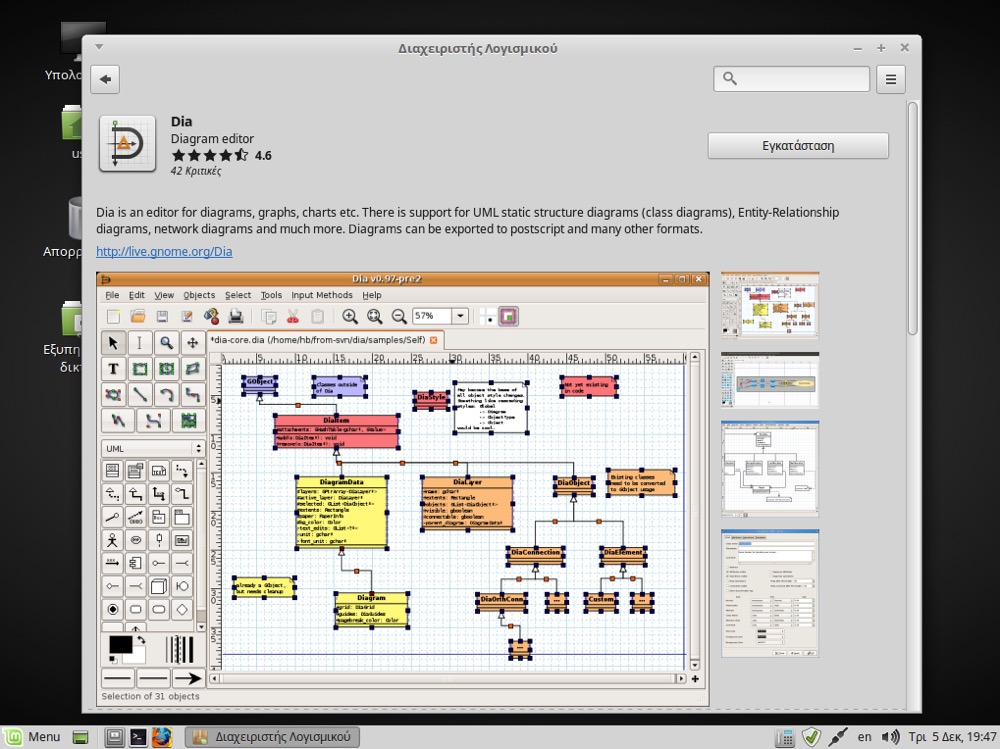The height and width of the screenshot is (749, 1000).
Task: Launch Firefox from the taskbar
Action: tap(161, 738)
